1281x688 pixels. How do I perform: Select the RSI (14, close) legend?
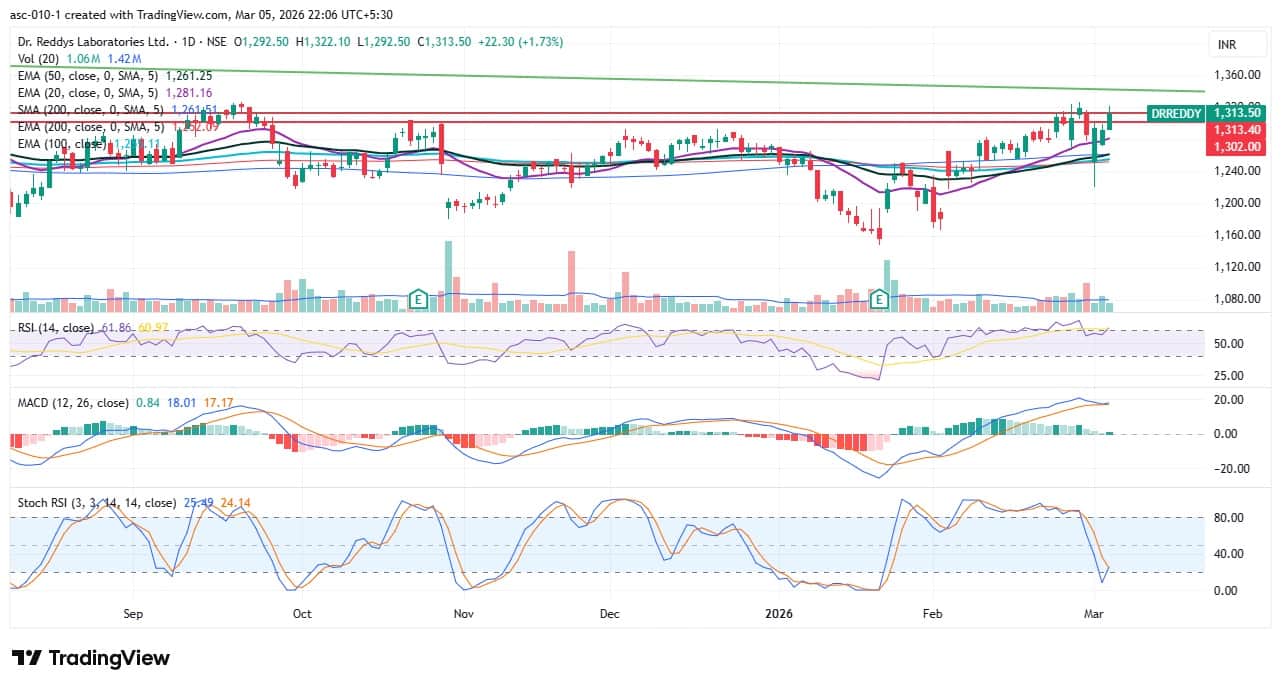56,328
